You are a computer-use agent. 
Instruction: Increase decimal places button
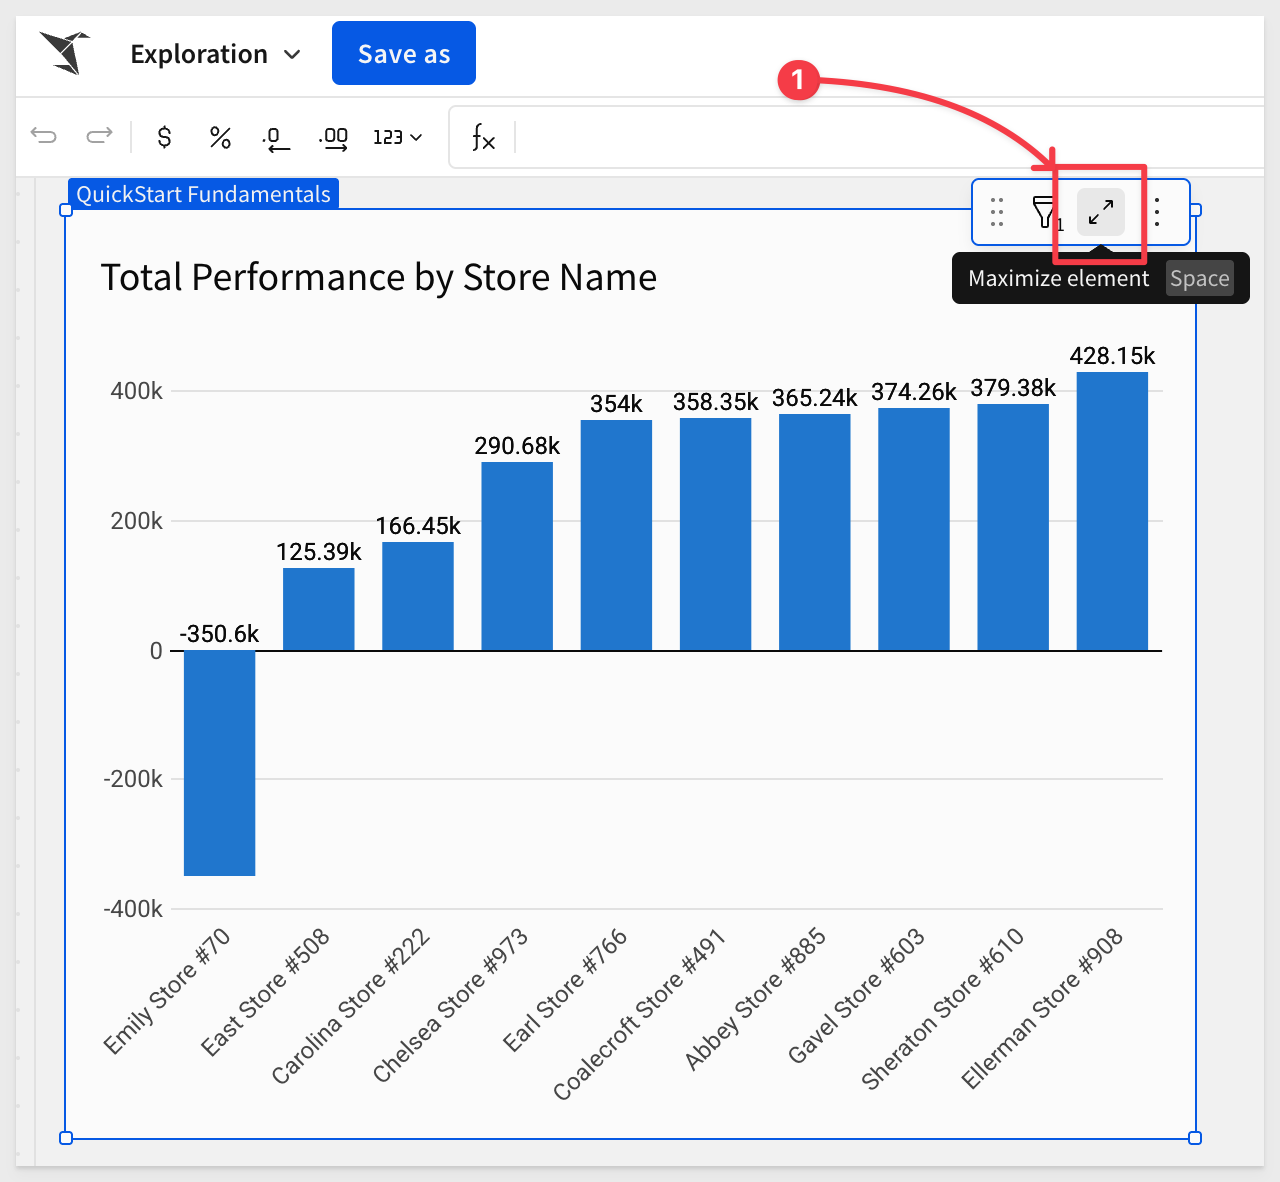pos(333,138)
